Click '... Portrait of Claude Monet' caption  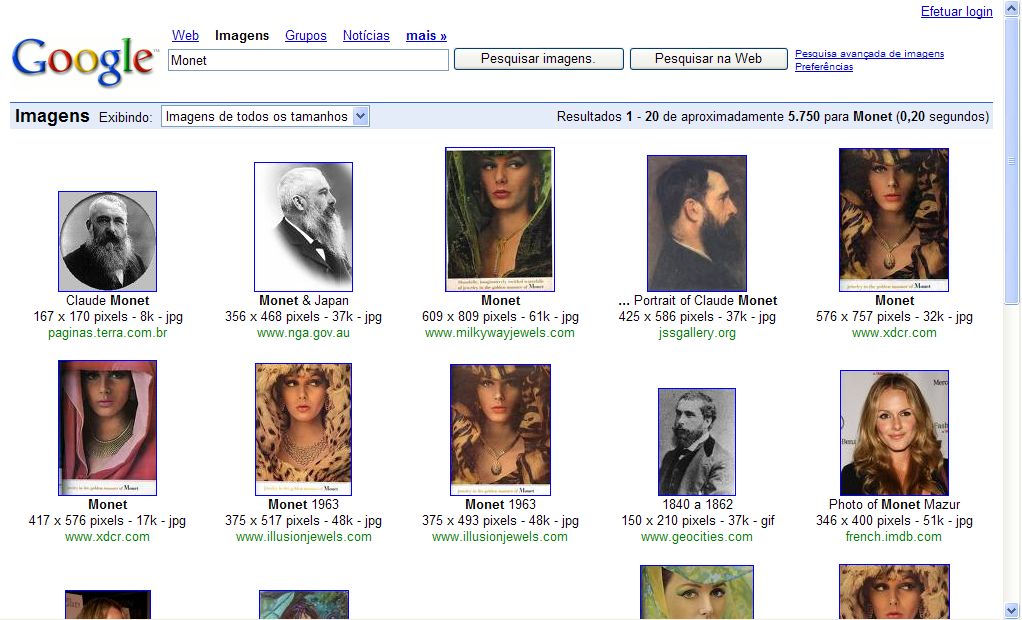pos(697,301)
